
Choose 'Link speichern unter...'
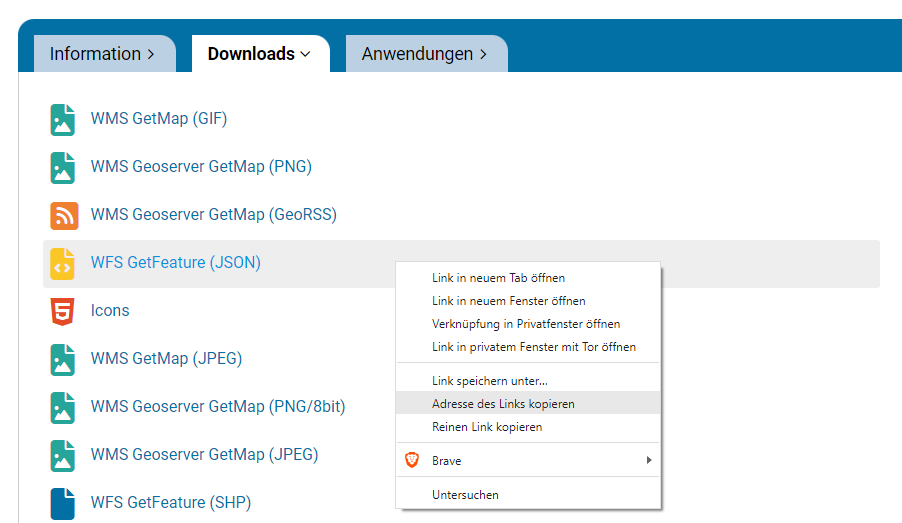489,381
